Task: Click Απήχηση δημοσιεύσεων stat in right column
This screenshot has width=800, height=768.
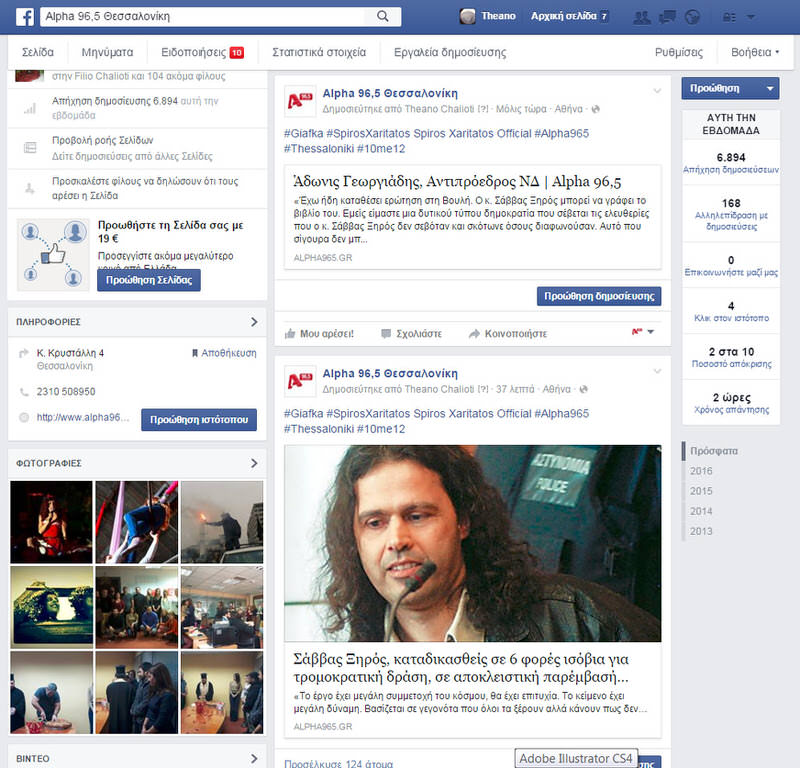Action: [x=731, y=170]
